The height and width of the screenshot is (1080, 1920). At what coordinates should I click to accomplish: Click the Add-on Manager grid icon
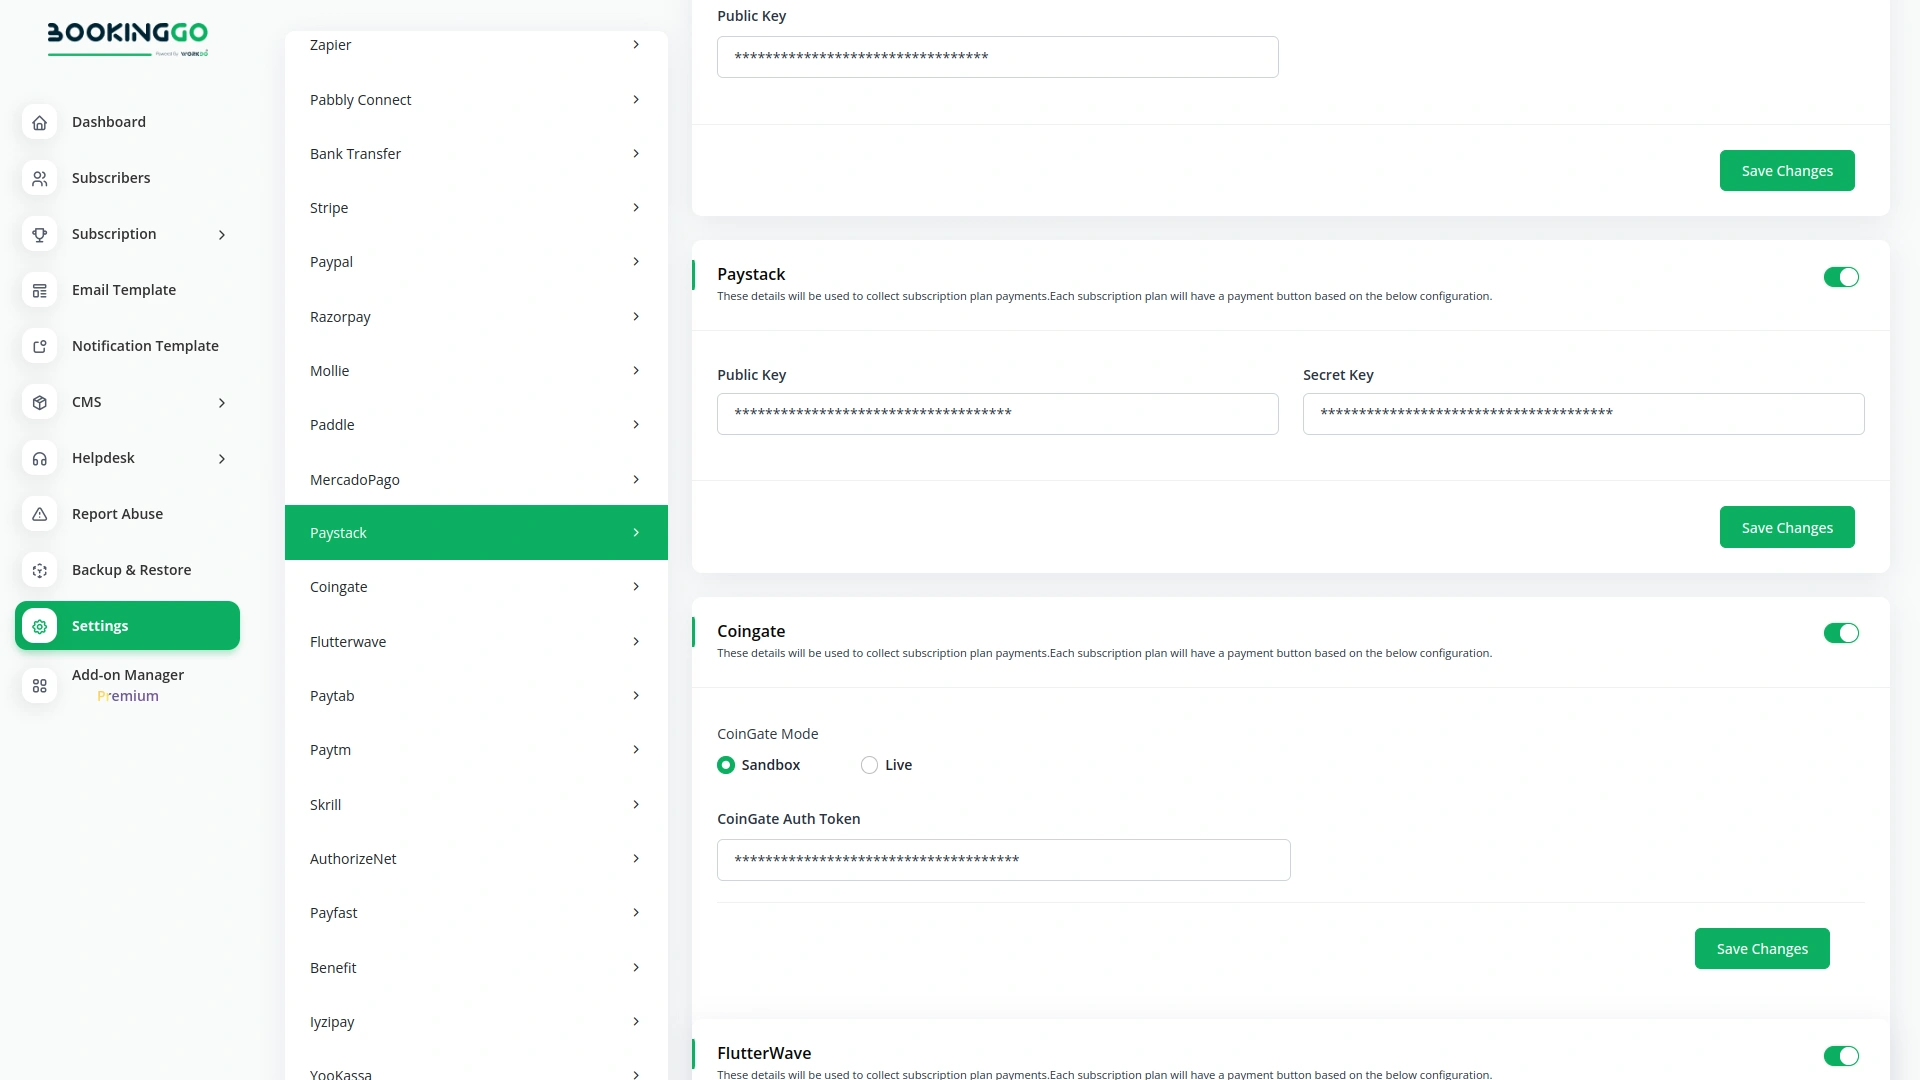(39, 686)
